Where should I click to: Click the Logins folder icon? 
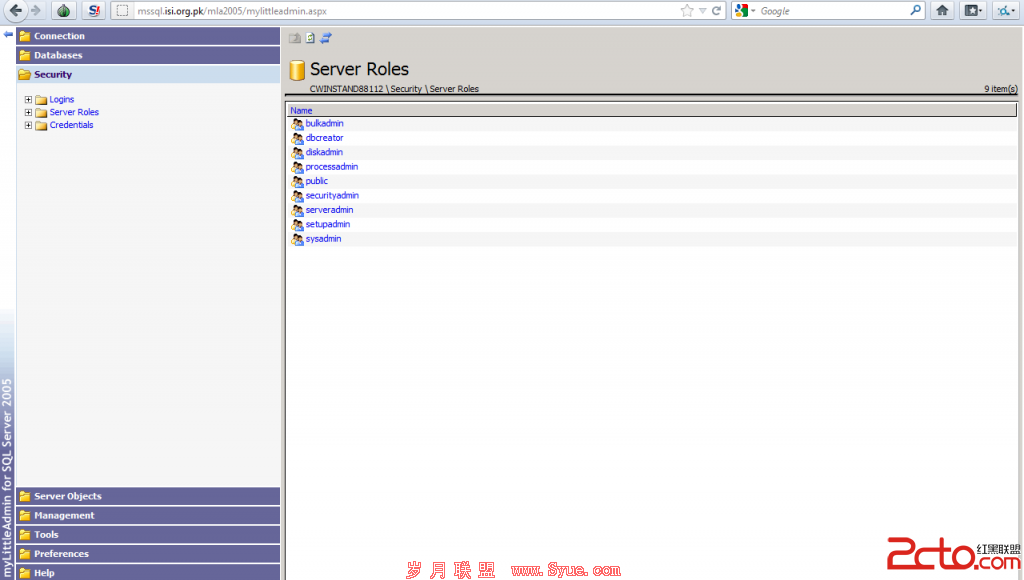(x=41, y=100)
